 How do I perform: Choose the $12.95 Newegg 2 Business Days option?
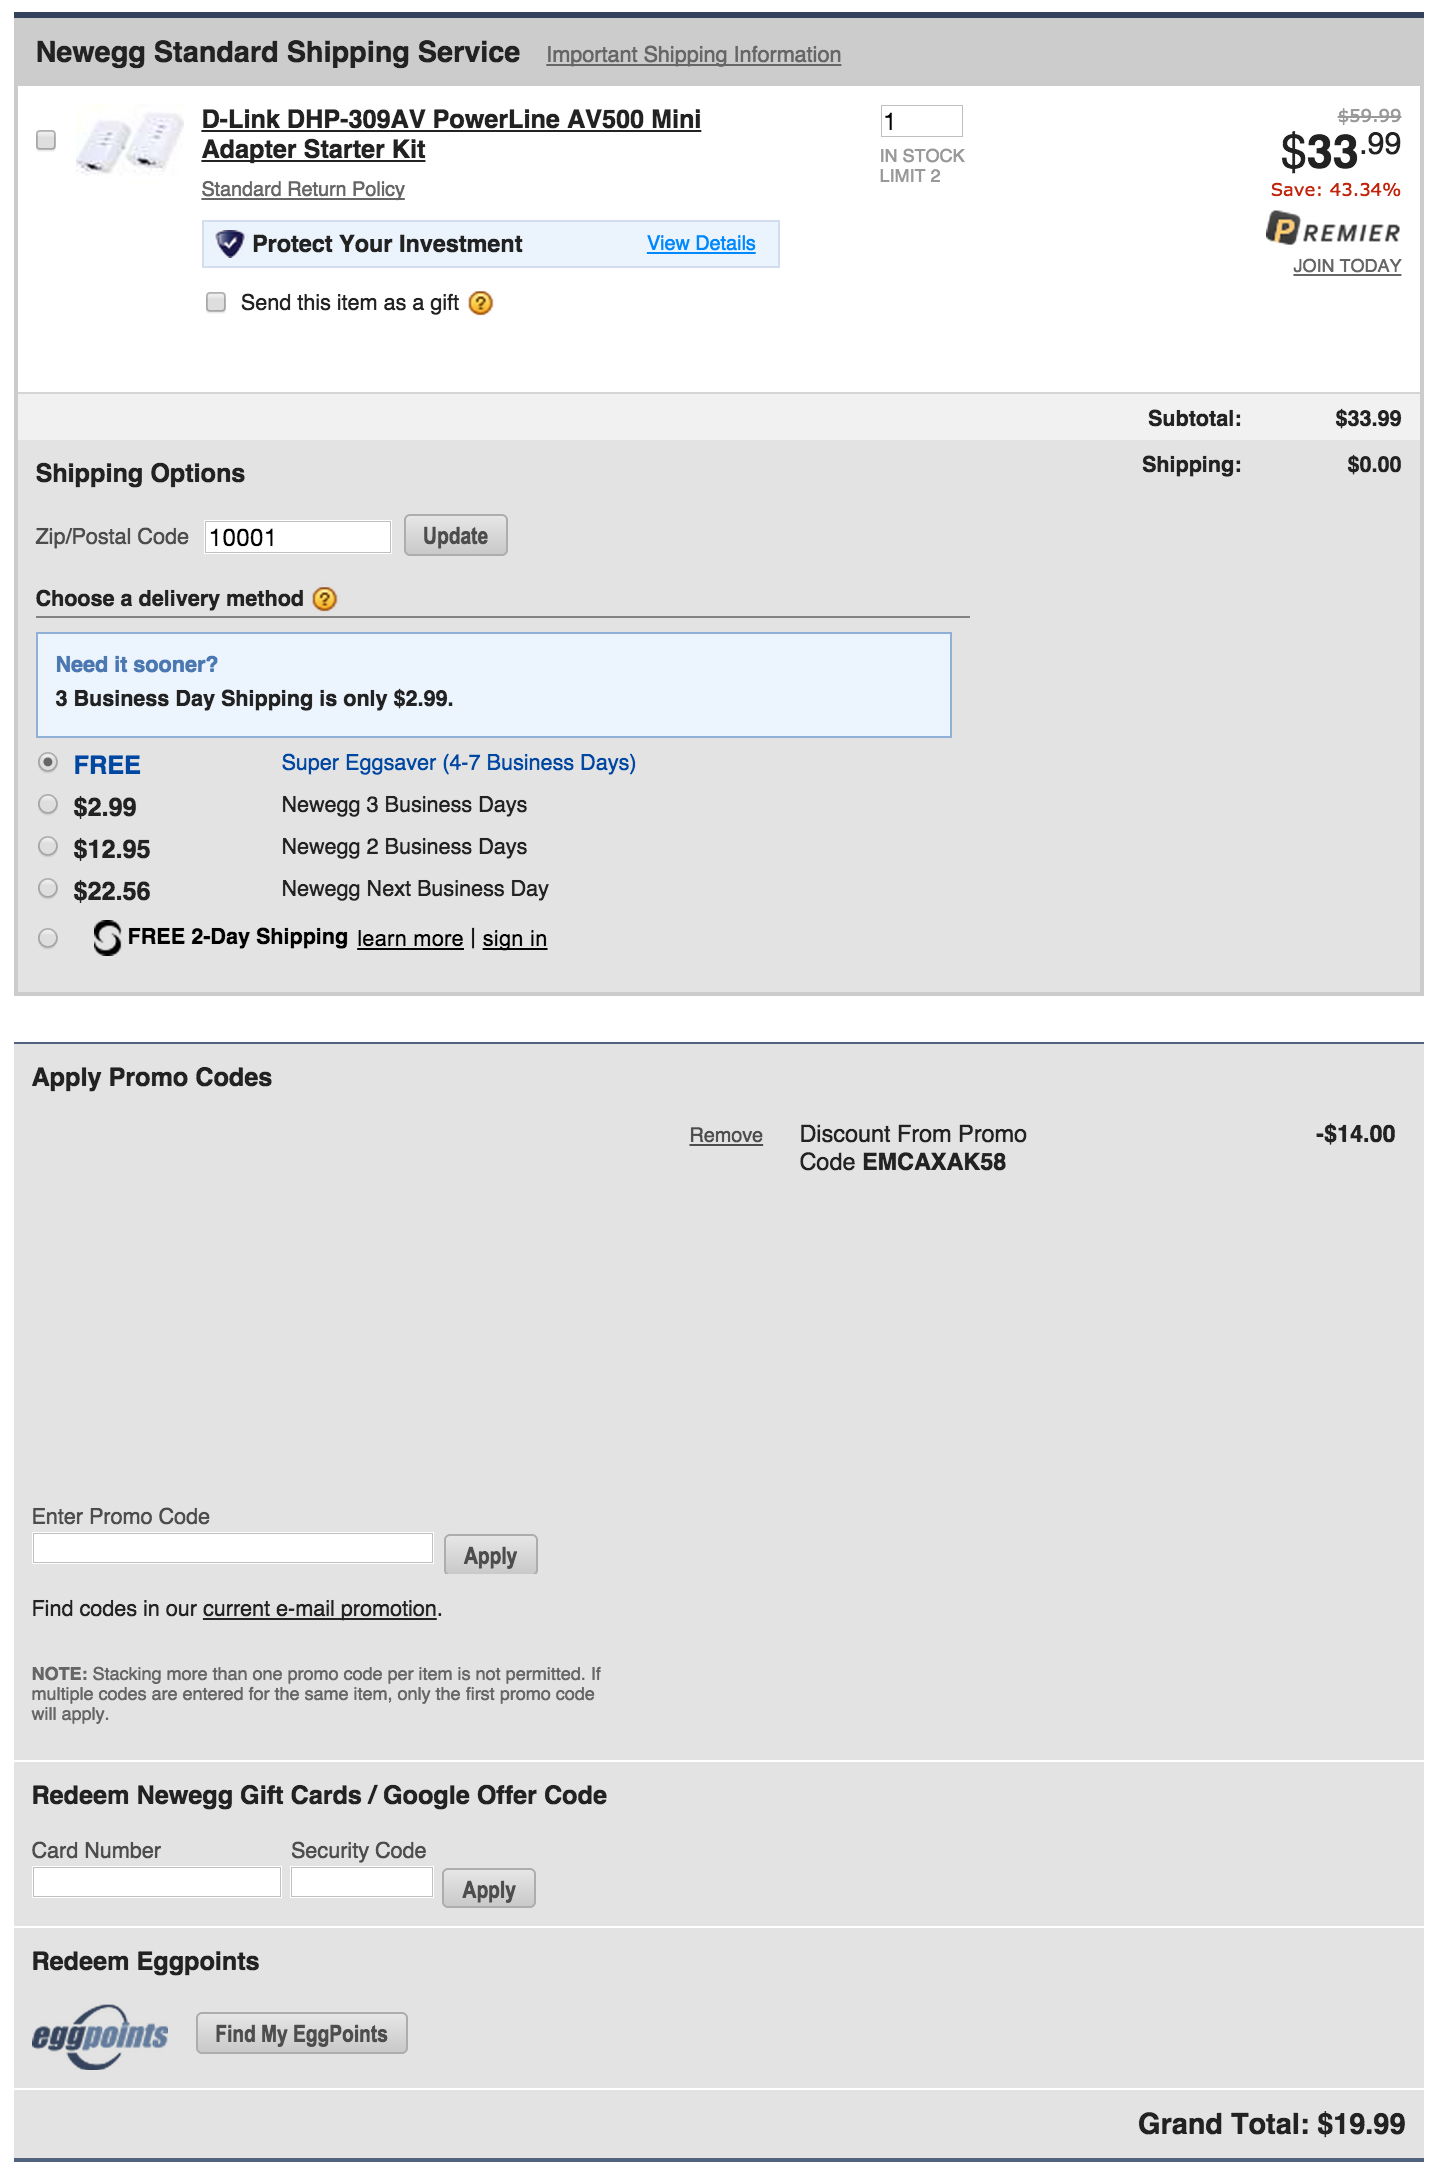click(48, 847)
